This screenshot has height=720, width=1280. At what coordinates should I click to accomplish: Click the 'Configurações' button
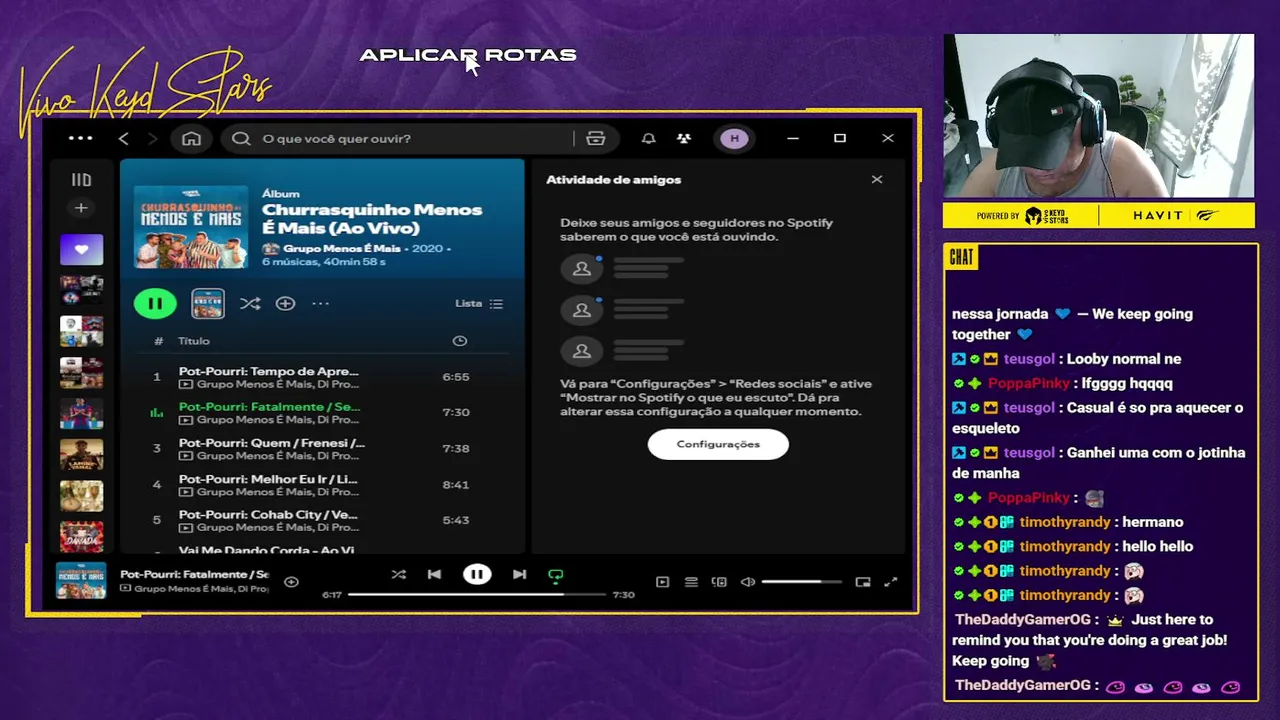point(718,444)
